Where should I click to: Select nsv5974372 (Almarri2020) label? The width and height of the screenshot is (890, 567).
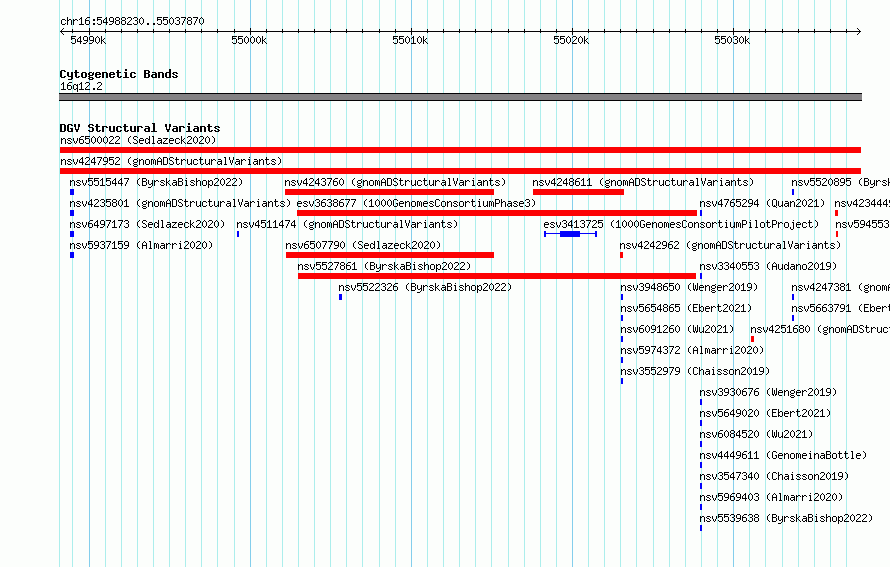(x=692, y=350)
